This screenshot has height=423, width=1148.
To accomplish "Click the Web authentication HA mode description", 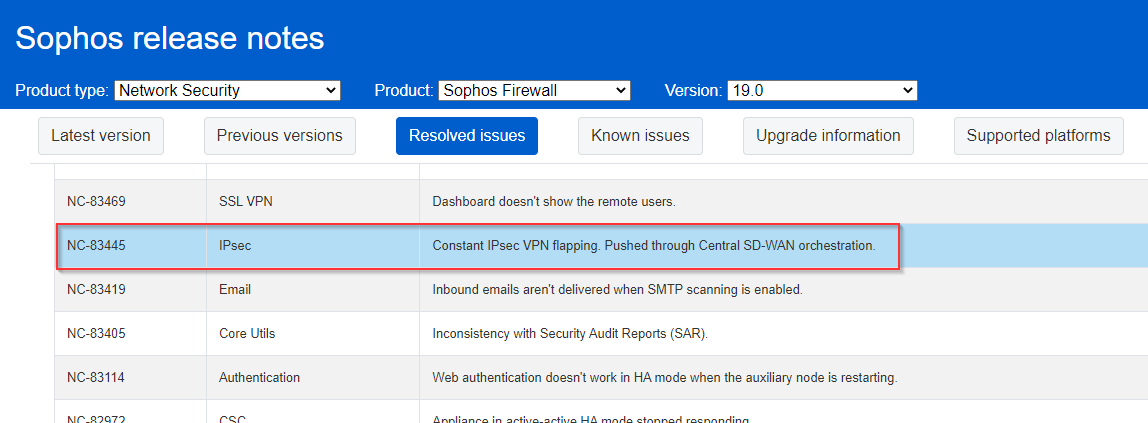I will coord(665,378).
